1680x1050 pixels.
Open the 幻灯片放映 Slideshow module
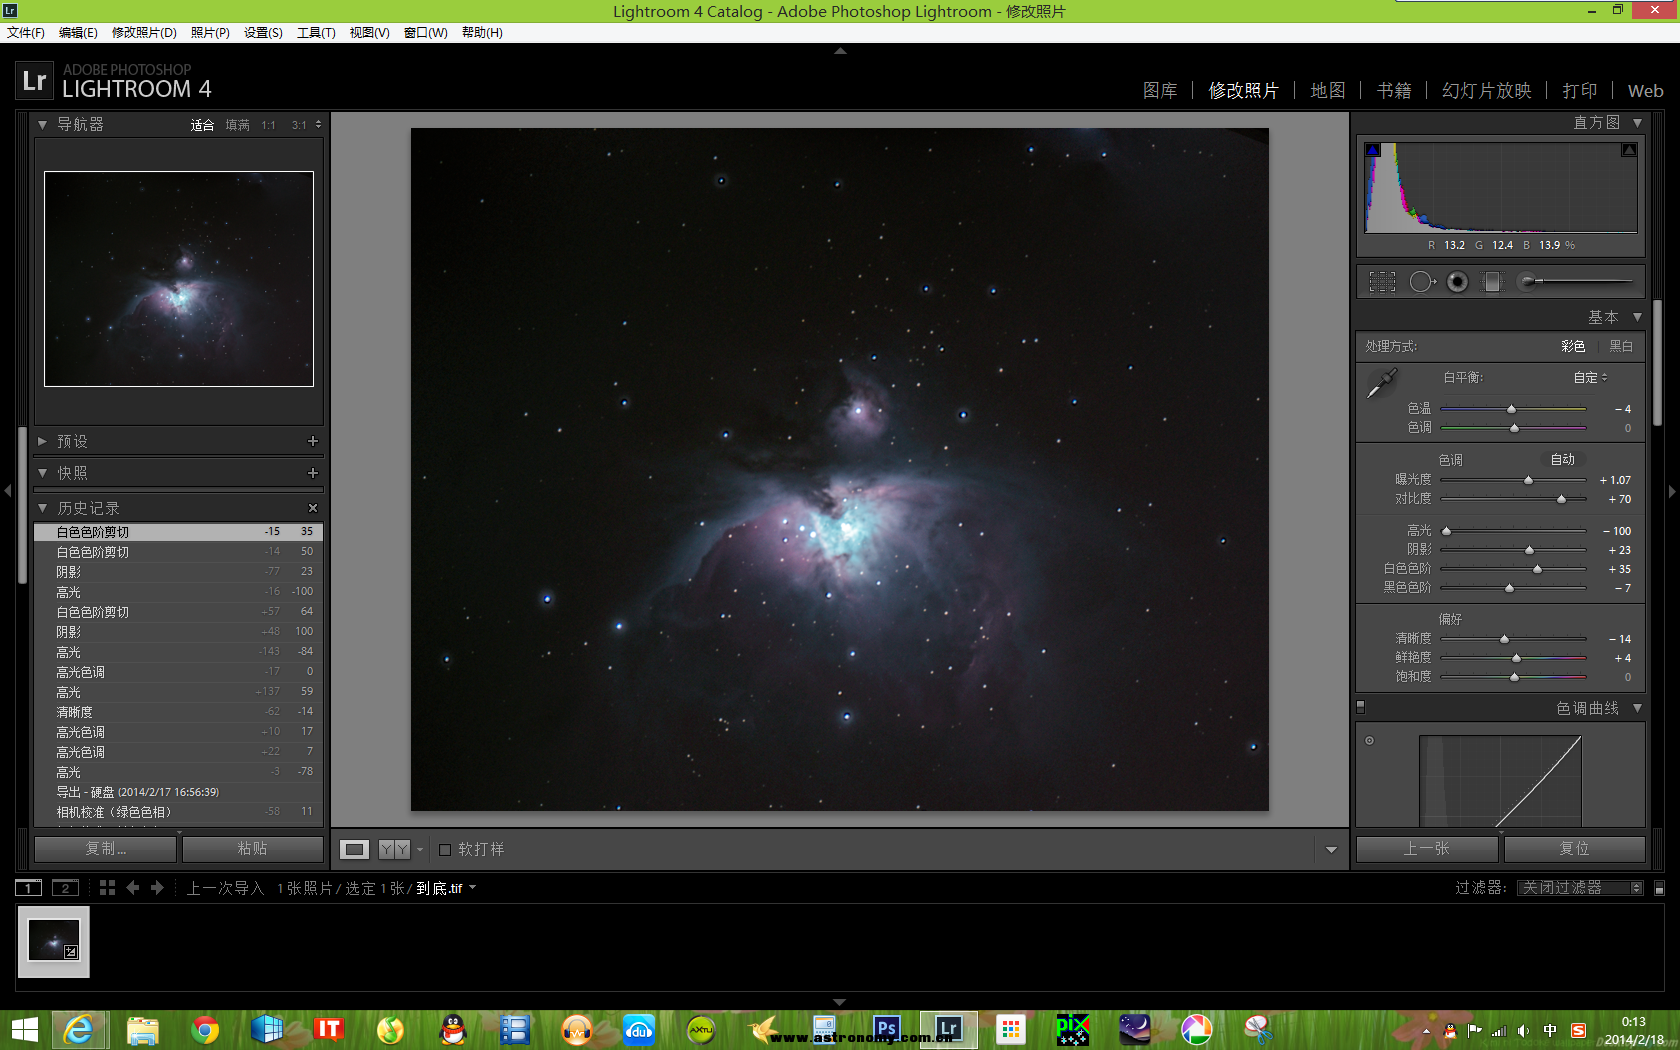(x=1487, y=91)
